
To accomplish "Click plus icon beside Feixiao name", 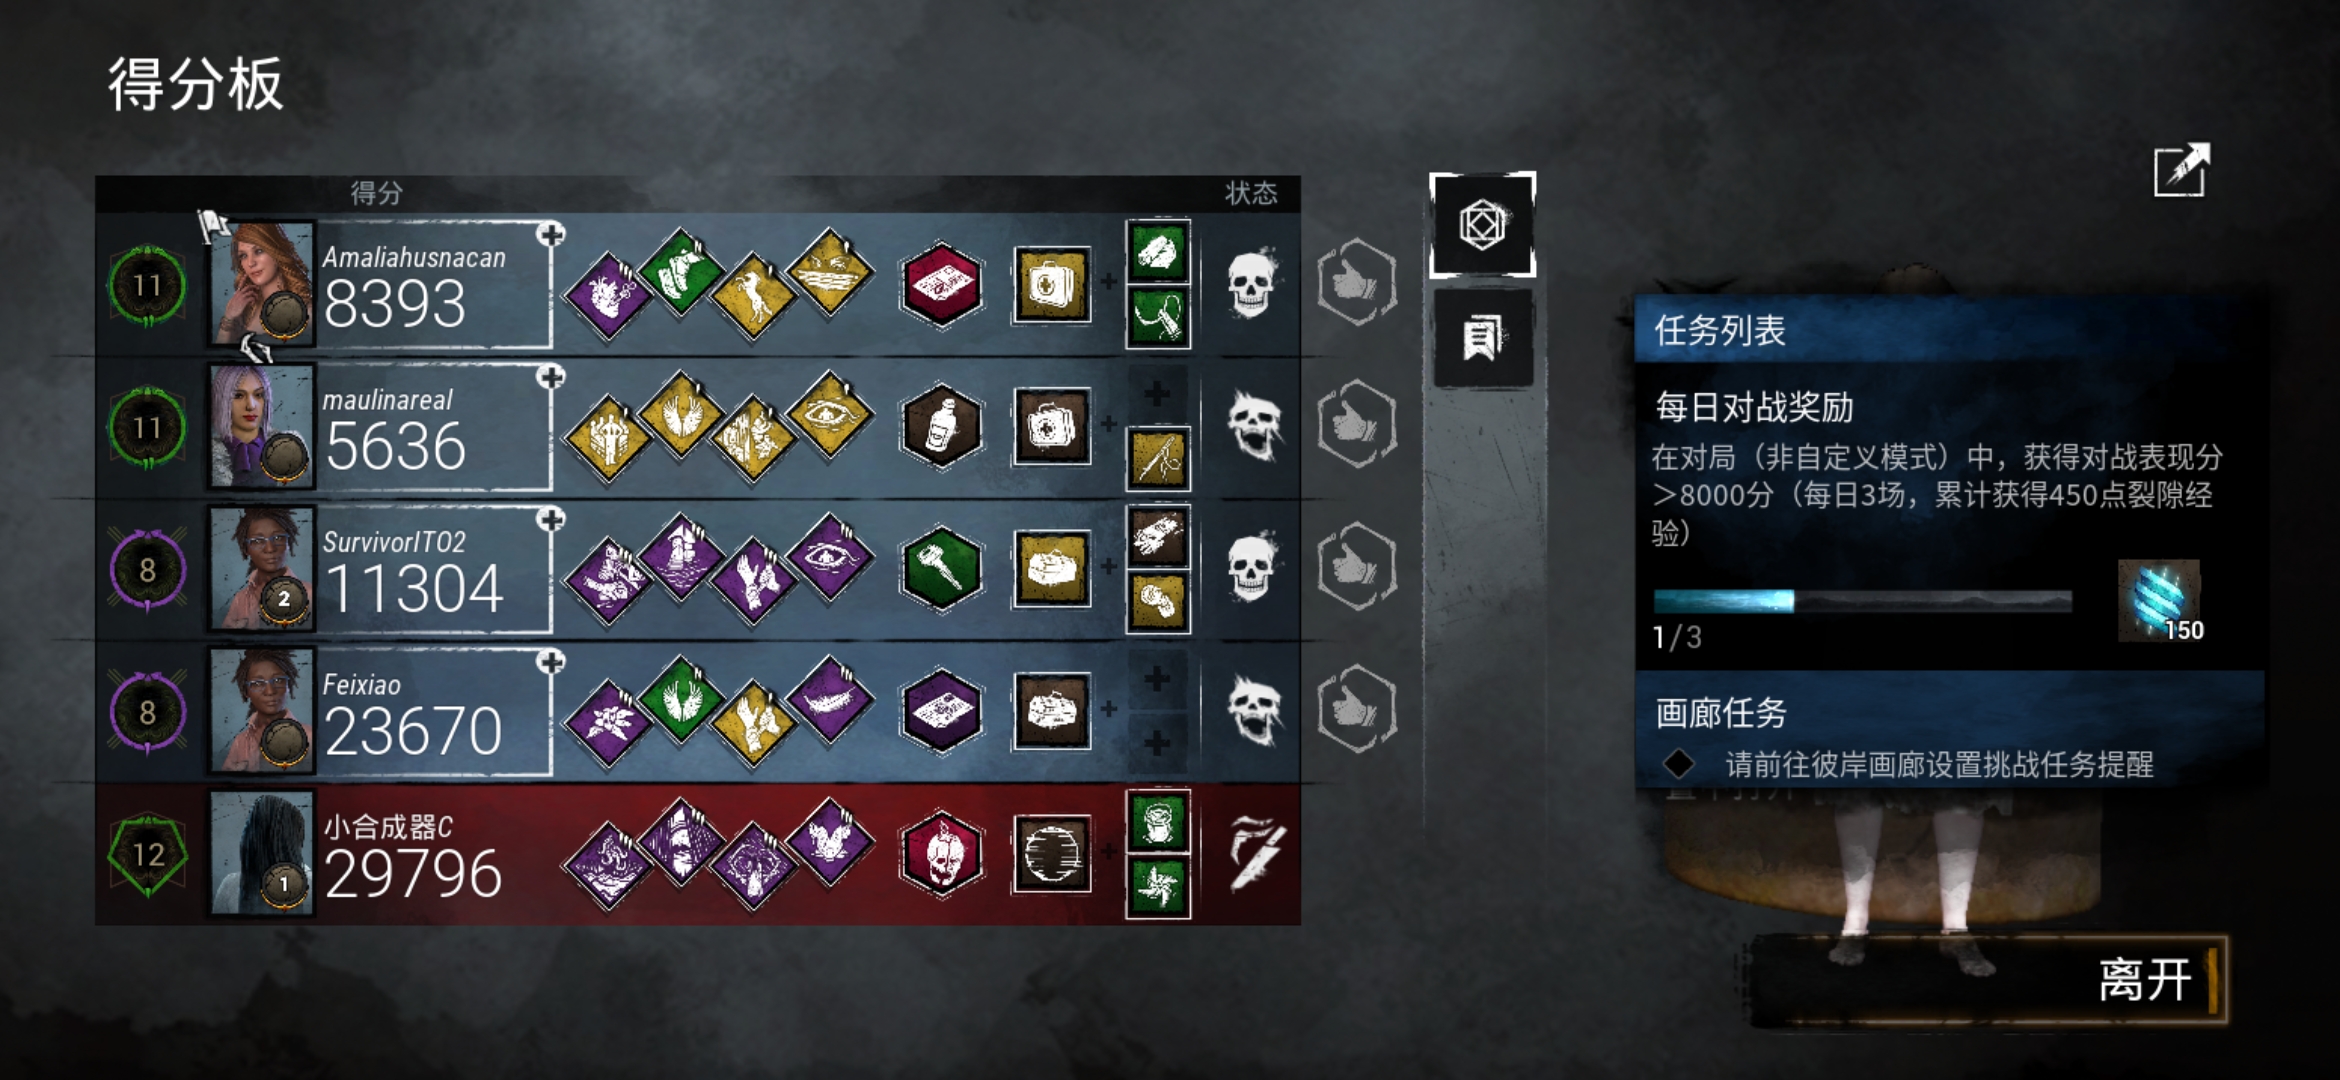I will 551,661.
